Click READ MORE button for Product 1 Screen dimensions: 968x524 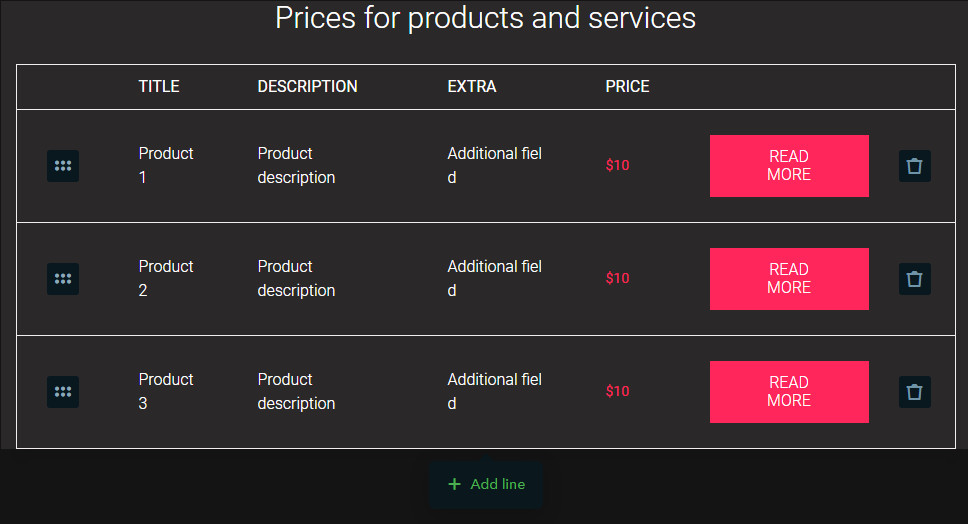789,166
